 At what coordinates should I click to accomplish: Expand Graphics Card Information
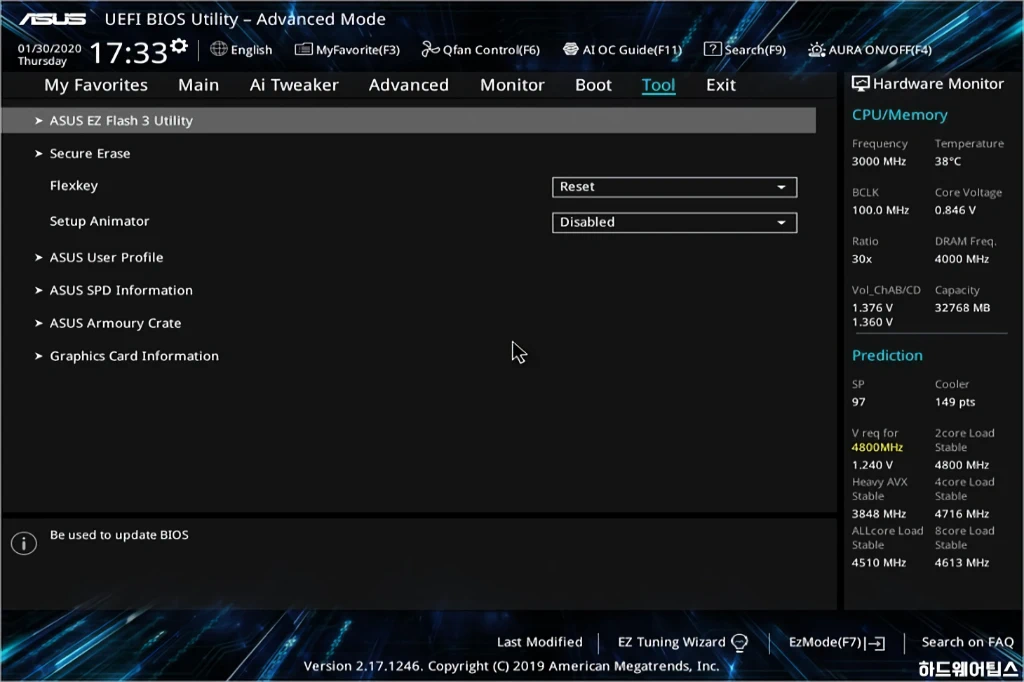(x=134, y=356)
